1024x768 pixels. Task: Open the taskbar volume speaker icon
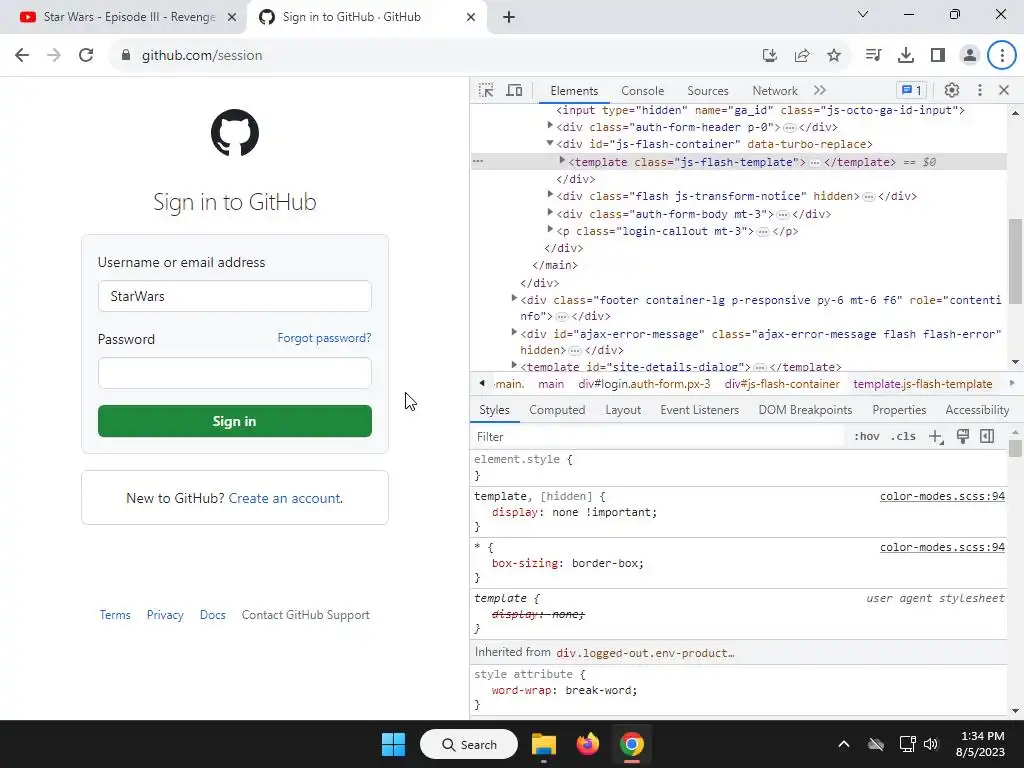(x=931, y=744)
